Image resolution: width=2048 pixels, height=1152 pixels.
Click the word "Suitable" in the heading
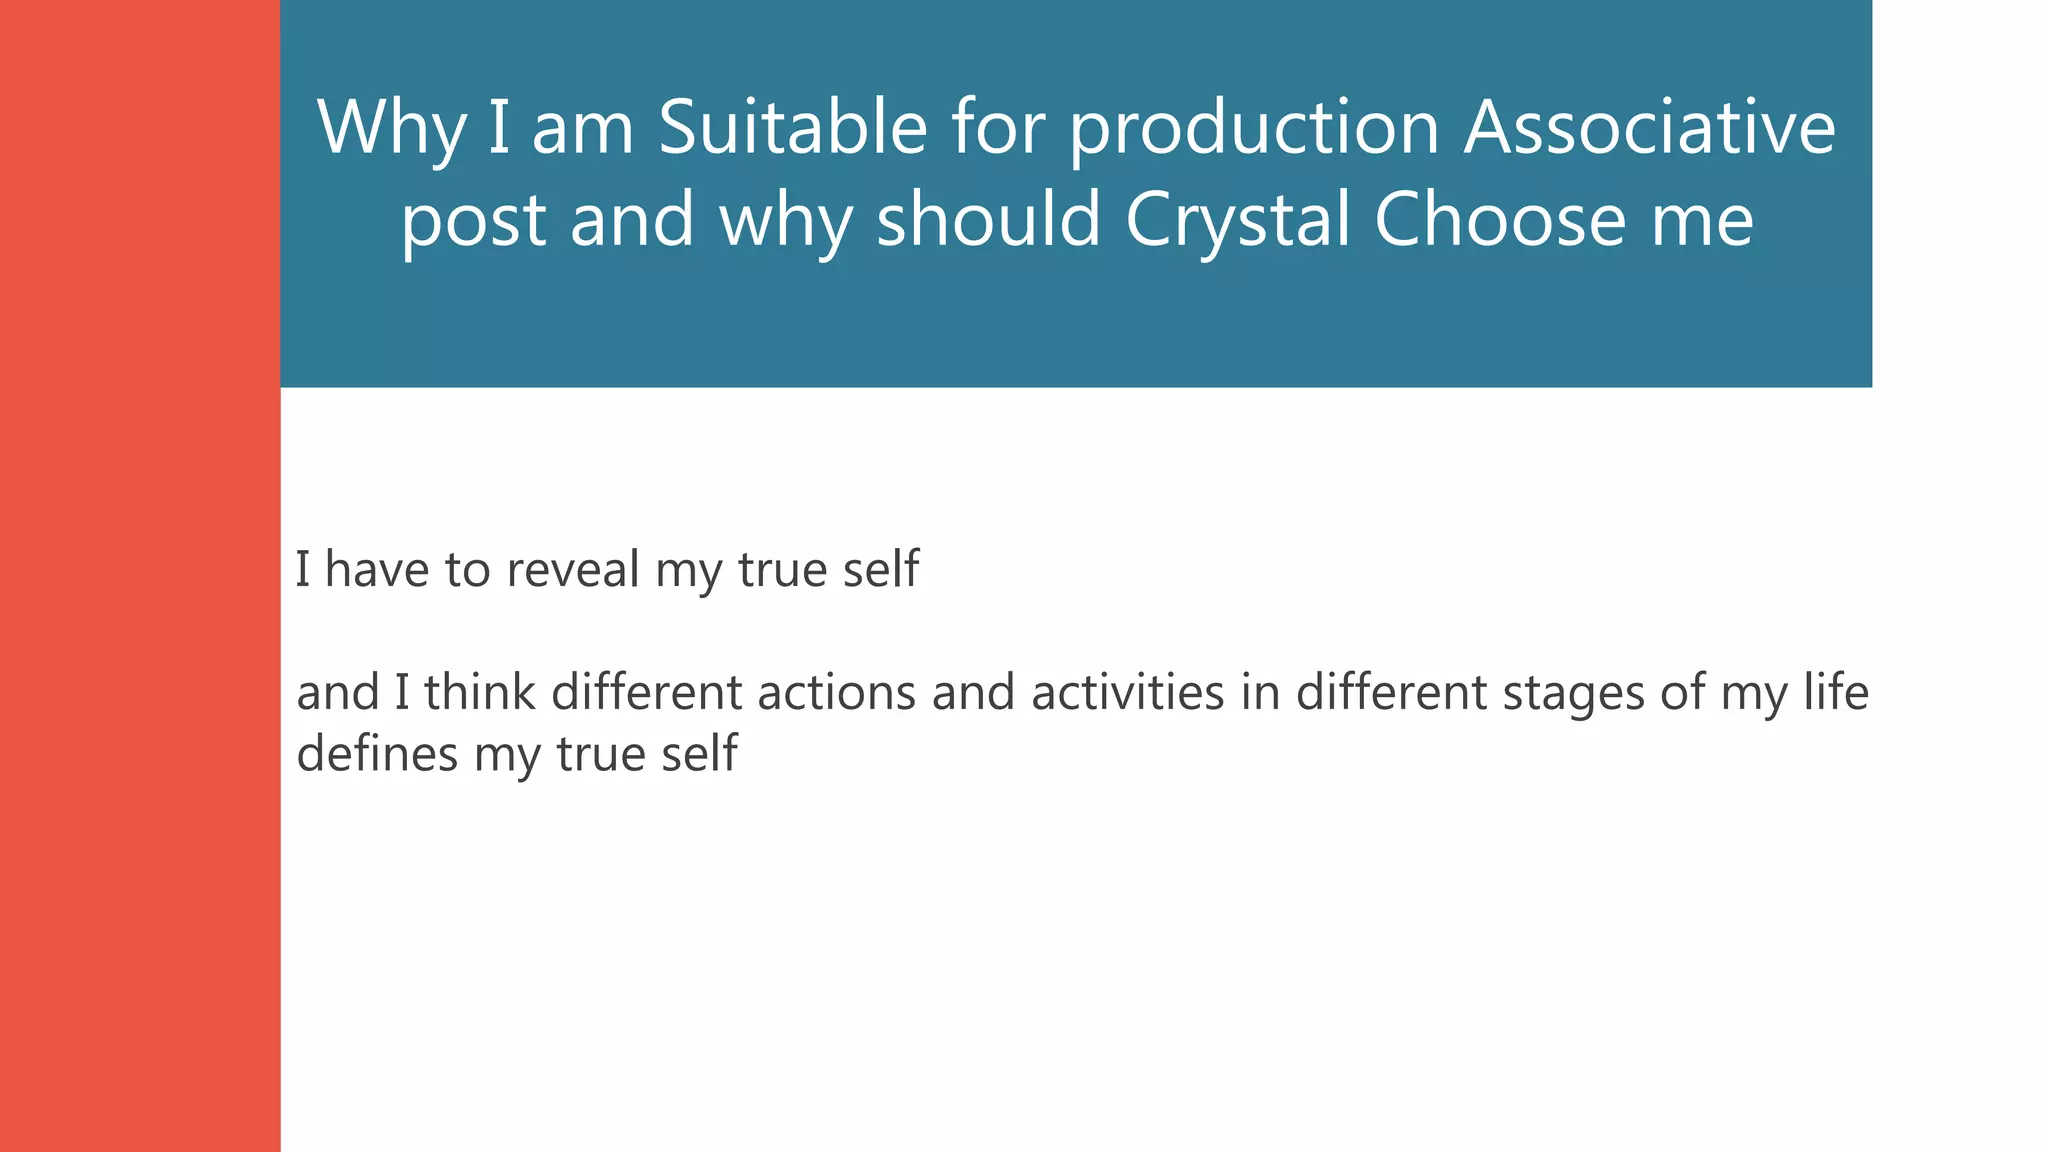[x=792, y=128]
